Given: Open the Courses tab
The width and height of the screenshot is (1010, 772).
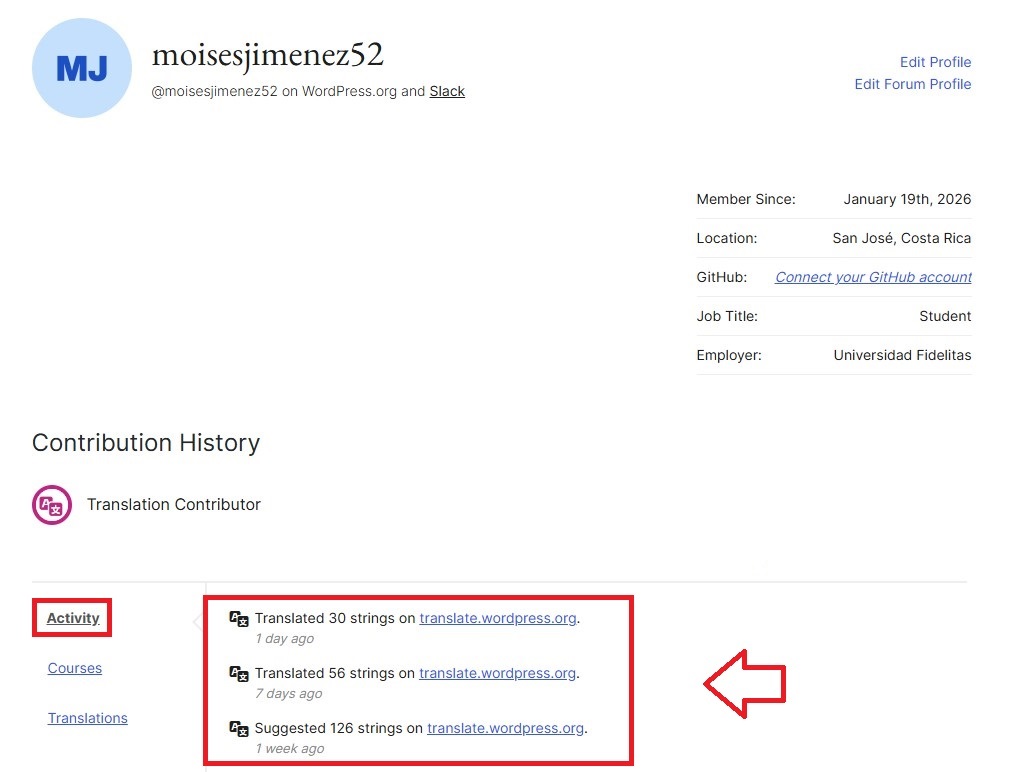Looking at the screenshot, I should coord(75,668).
